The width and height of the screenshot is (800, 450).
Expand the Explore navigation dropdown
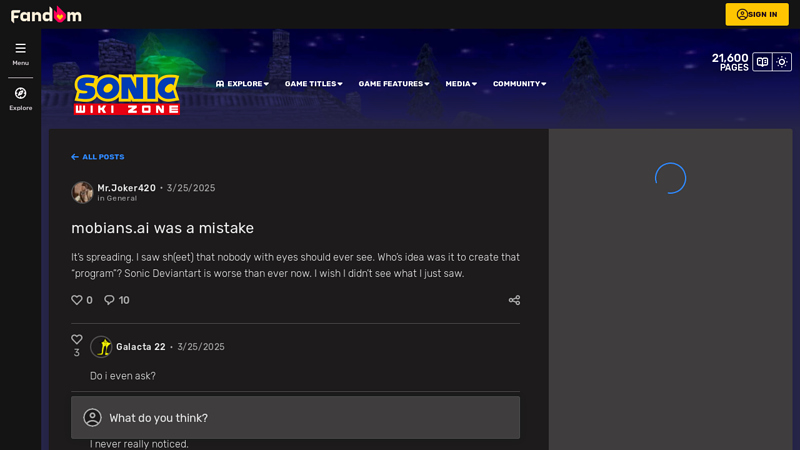242,84
